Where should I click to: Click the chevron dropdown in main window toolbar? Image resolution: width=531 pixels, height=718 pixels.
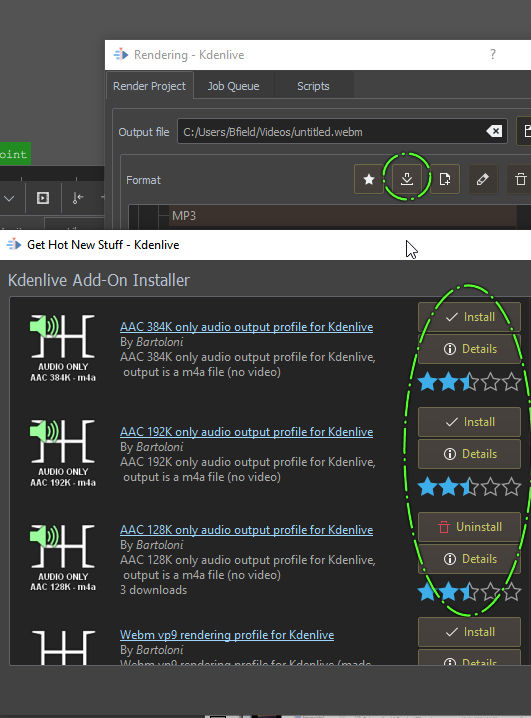click(x=9, y=198)
